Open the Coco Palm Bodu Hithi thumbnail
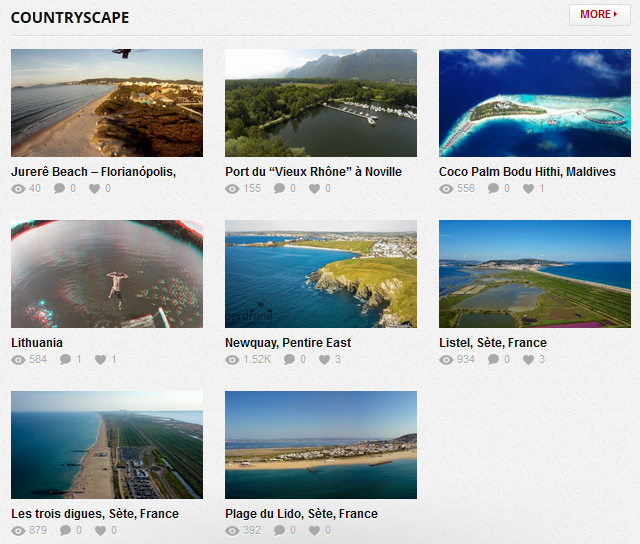 [535, 103]
